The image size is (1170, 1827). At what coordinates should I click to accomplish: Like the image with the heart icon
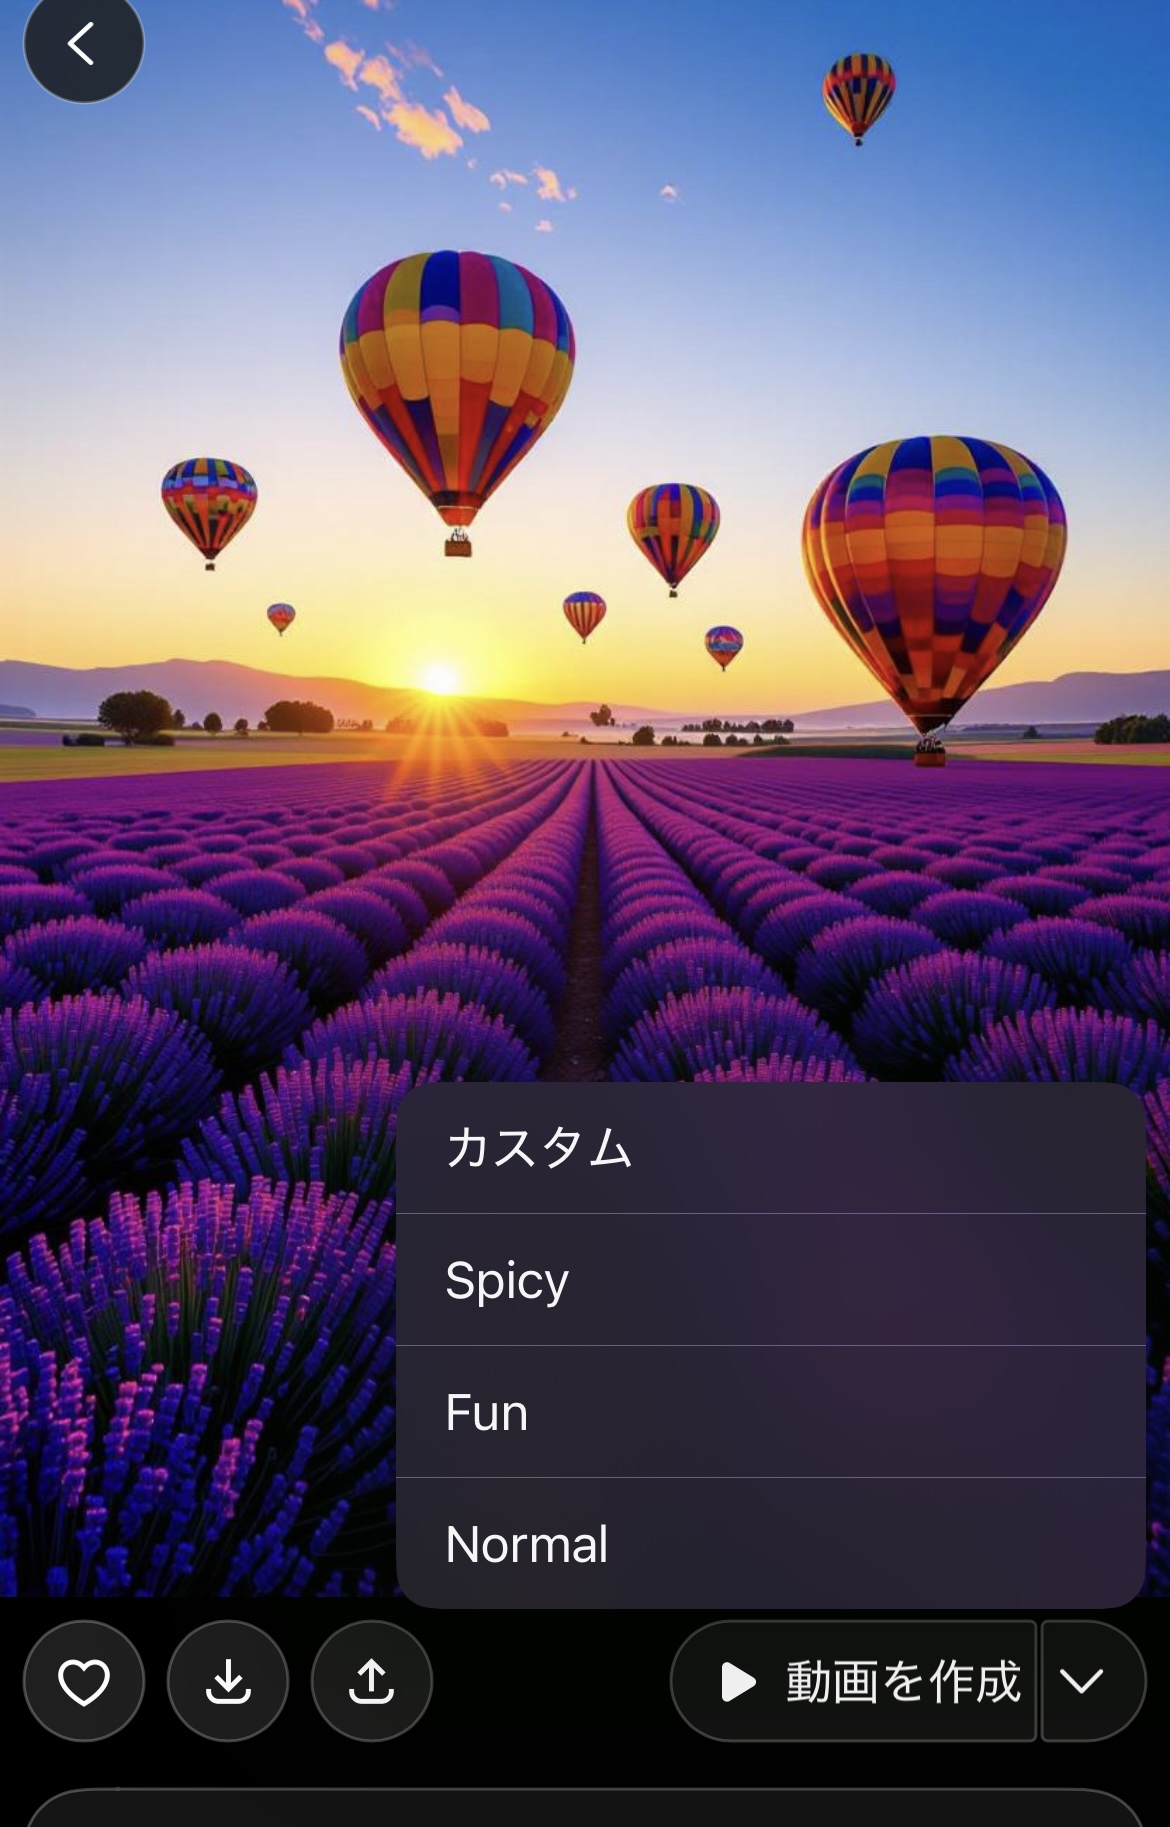[x=84, y=1681]
